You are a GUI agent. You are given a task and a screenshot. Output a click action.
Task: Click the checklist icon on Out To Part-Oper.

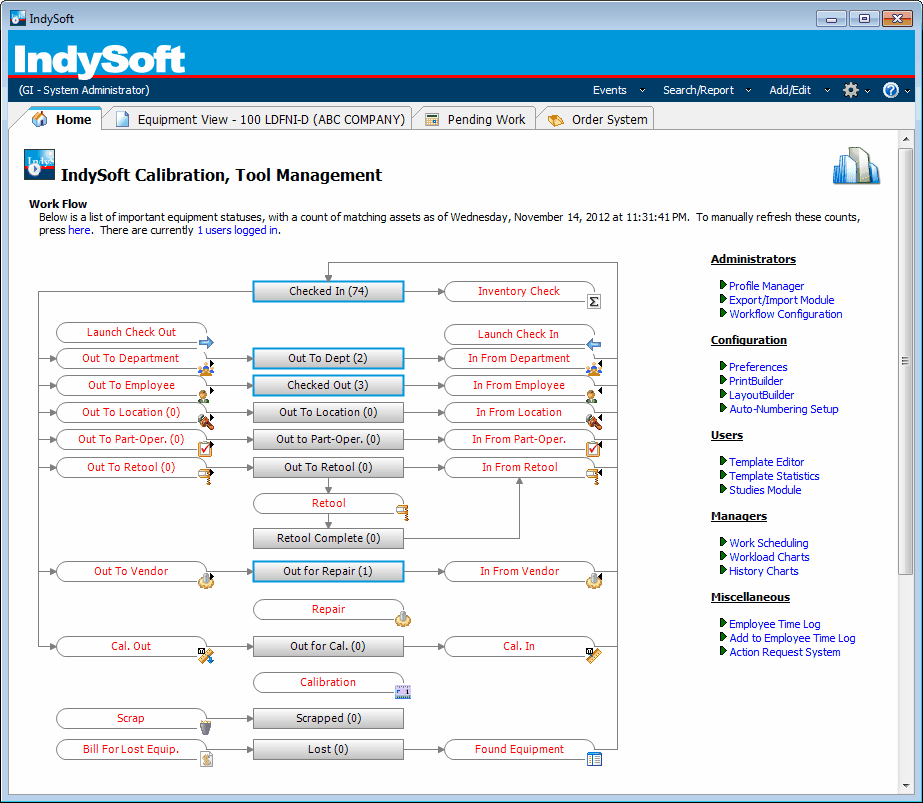tap(205, 449)
